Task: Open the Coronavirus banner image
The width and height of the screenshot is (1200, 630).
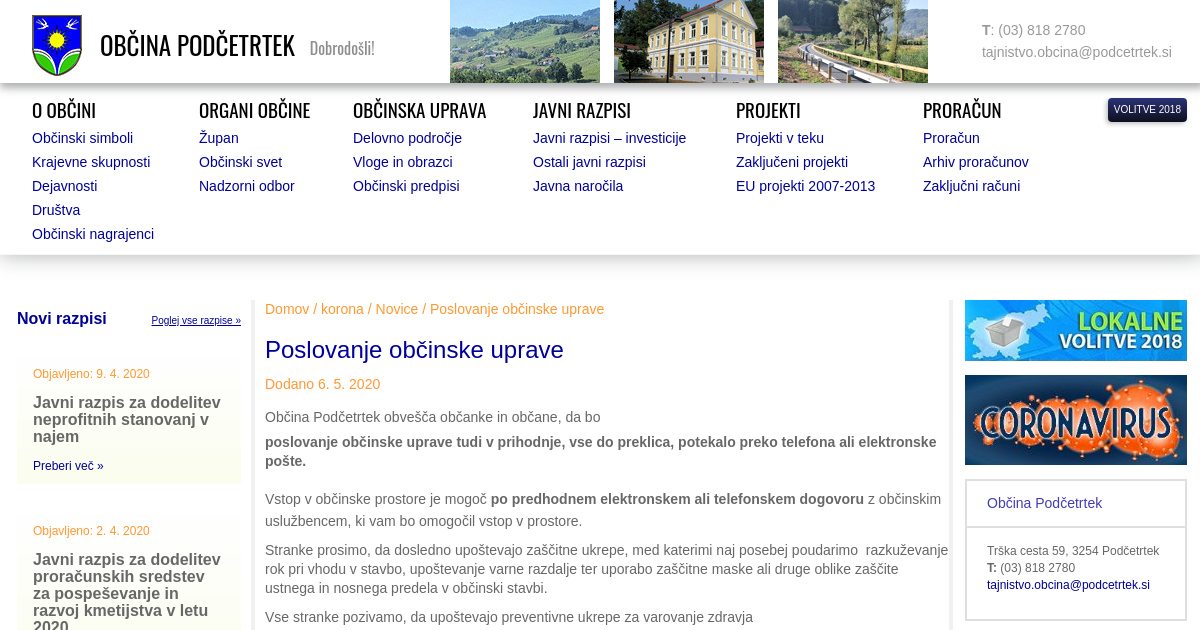Action: point(1075,420)
